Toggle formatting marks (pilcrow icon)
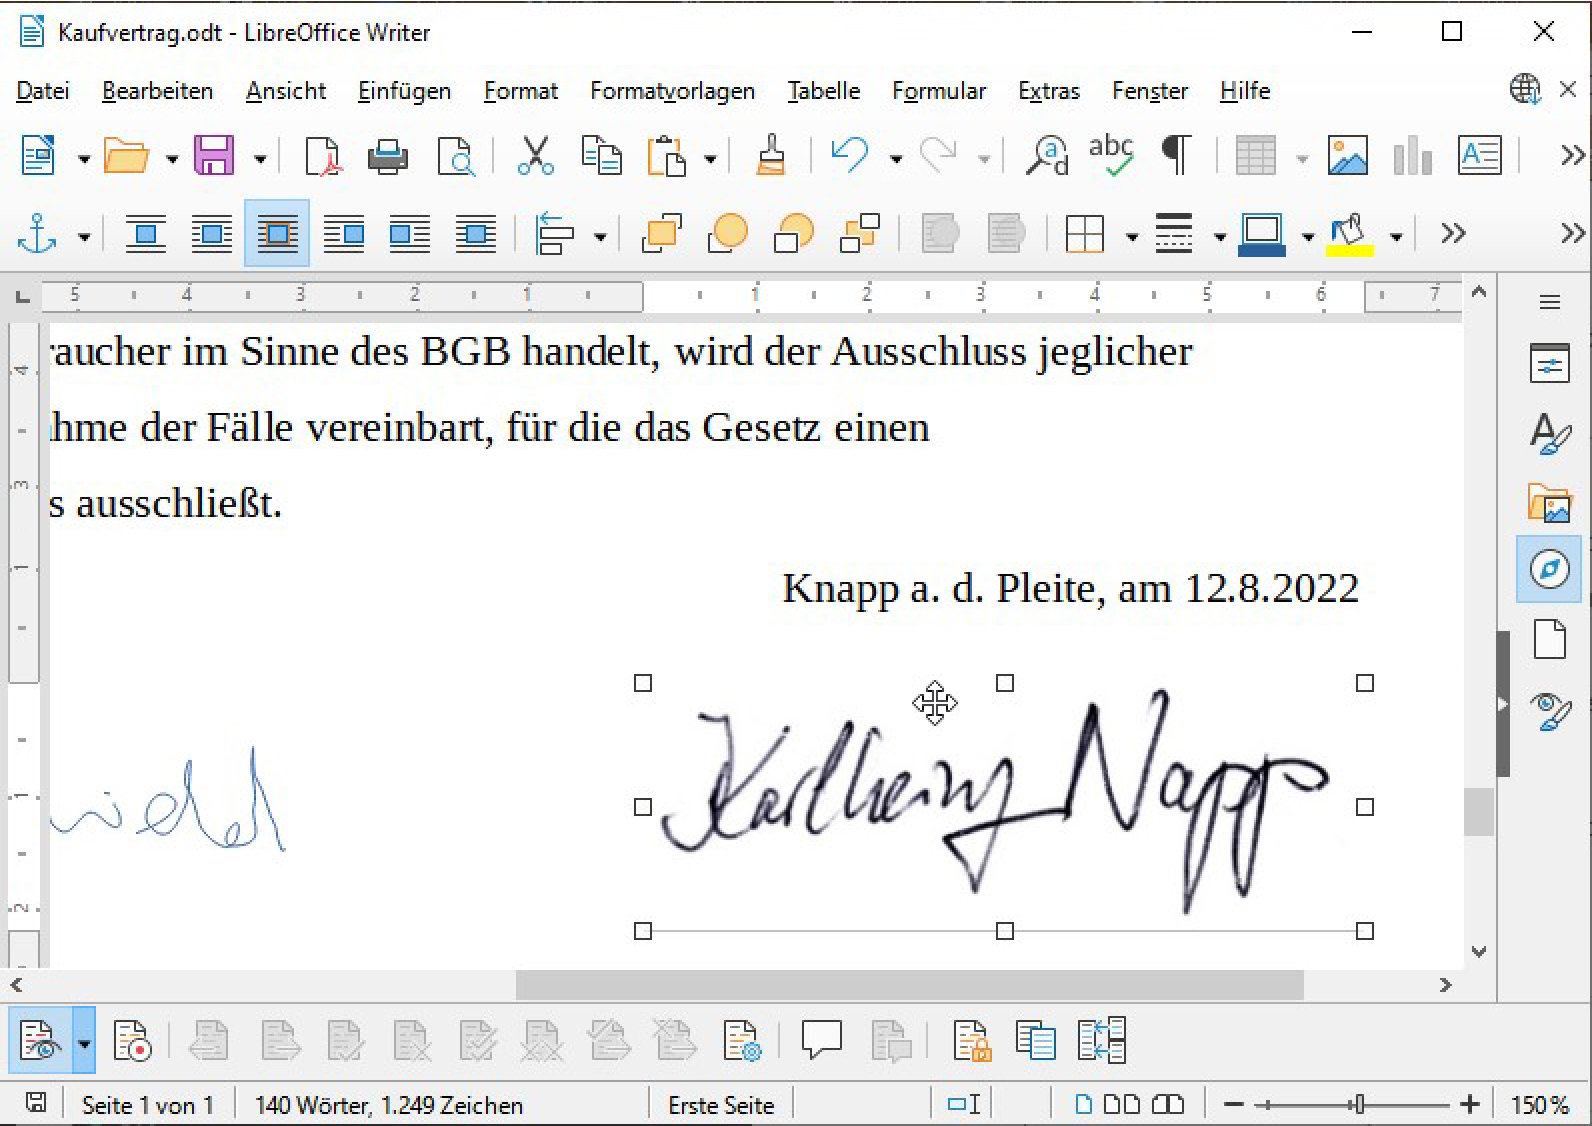This screenshot has width=1592, height=1126. (x=1176, y=156)
